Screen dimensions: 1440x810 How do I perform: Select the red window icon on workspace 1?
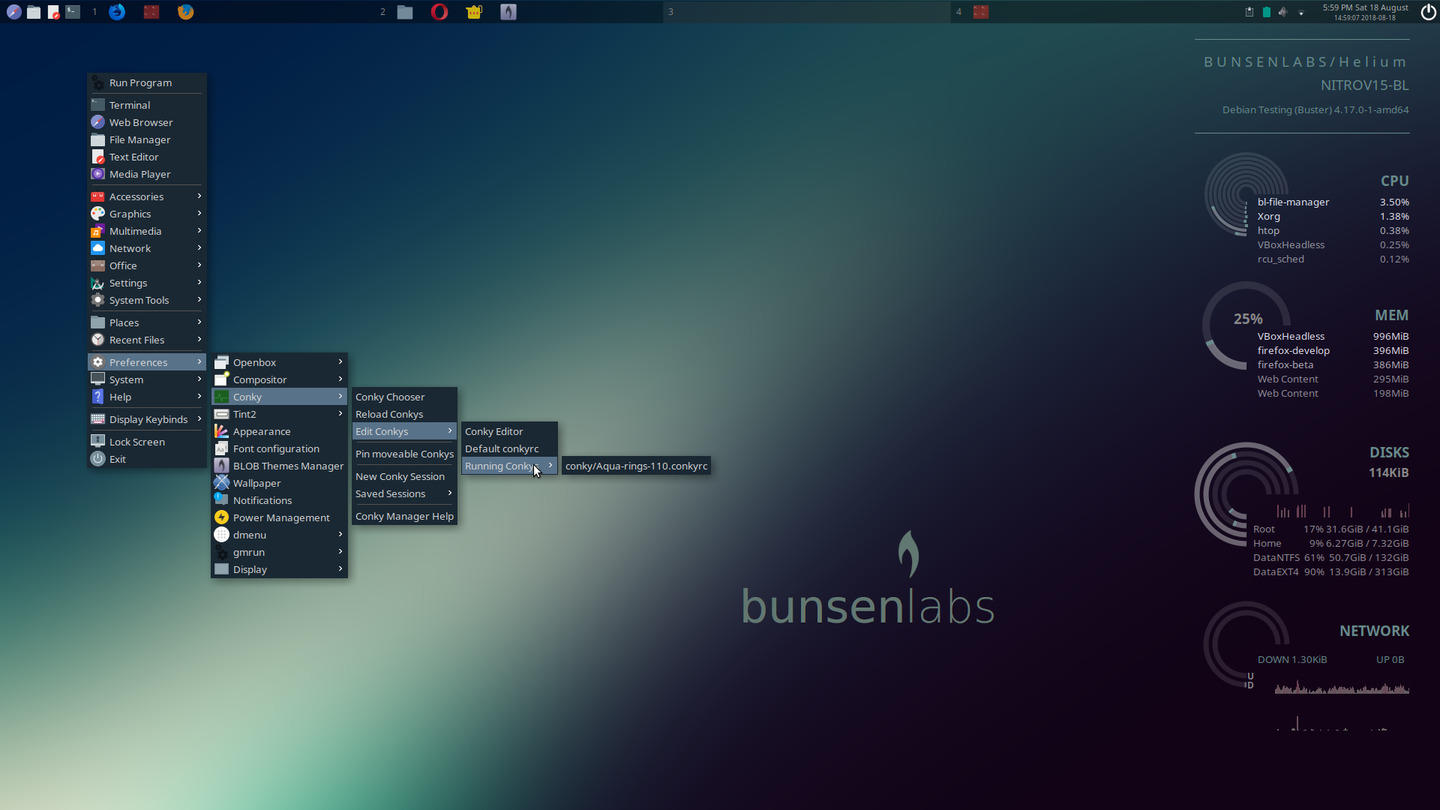click(151, 12)
